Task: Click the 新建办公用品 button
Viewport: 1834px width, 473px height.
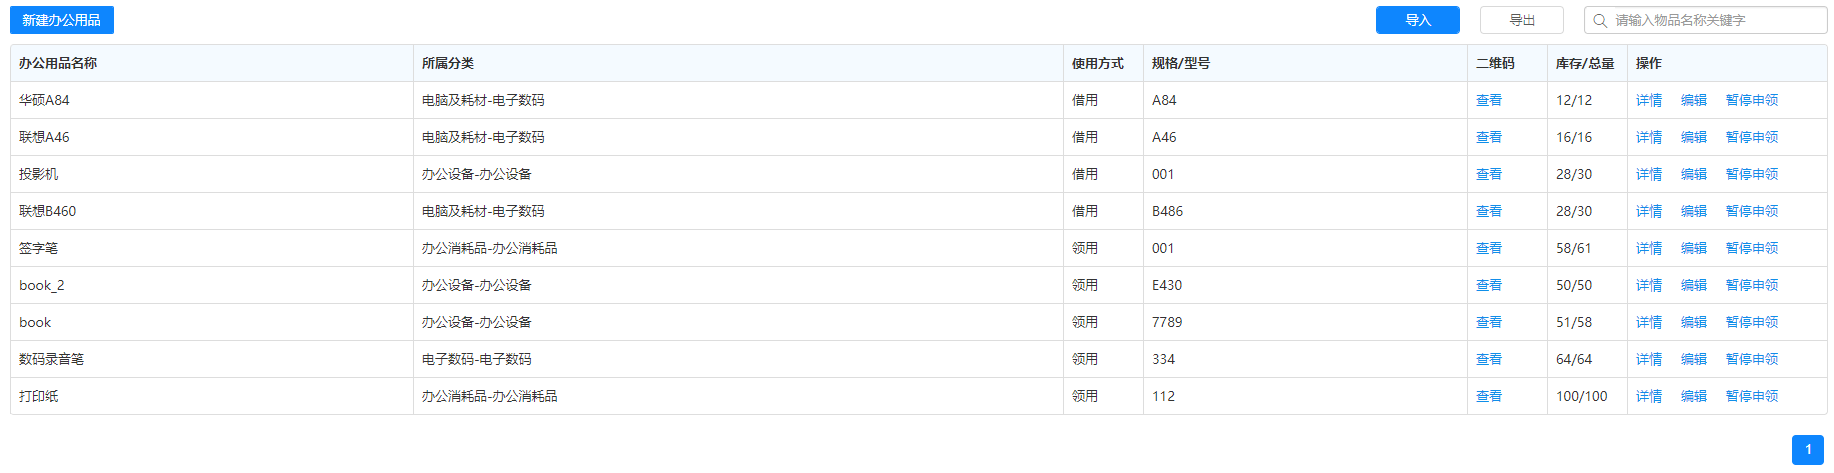Action: [x=62, y=20]
